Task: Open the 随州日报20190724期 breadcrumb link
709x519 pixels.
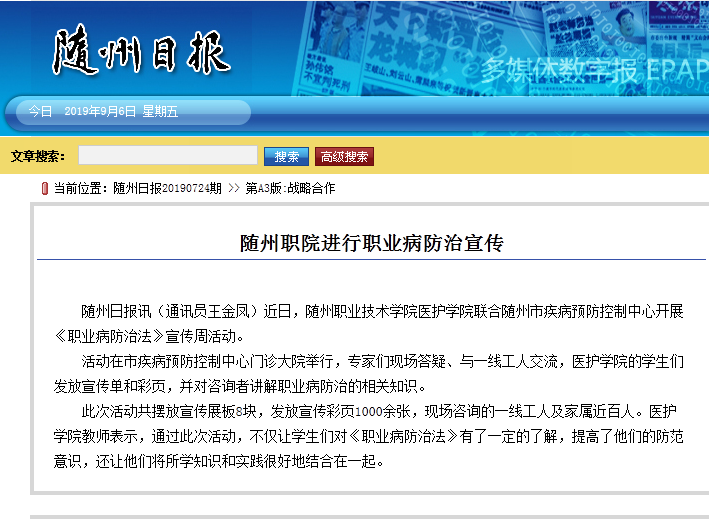Action: (167, 188)
